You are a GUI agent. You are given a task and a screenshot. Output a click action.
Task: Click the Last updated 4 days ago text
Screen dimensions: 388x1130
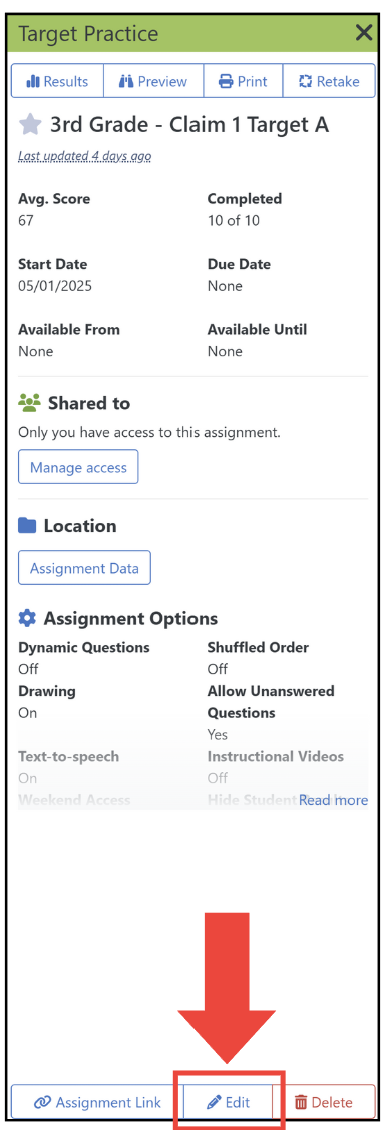pyautogui.click(x=84, y=156)
